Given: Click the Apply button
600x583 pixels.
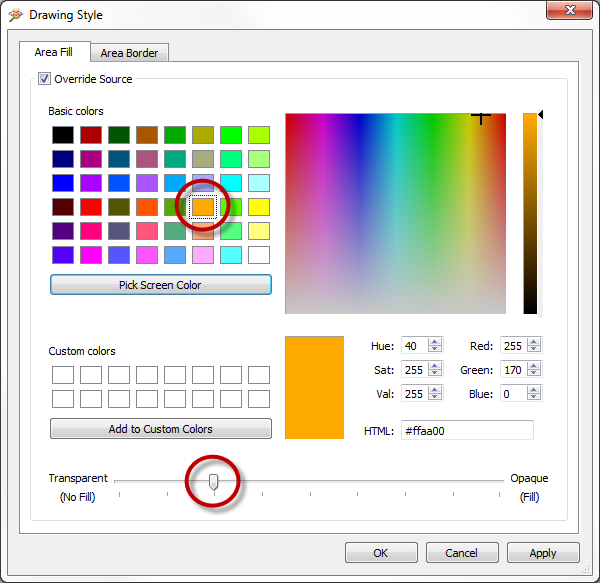Looking at the screenshot, I should pyautogui.click(x=543, y=552).
